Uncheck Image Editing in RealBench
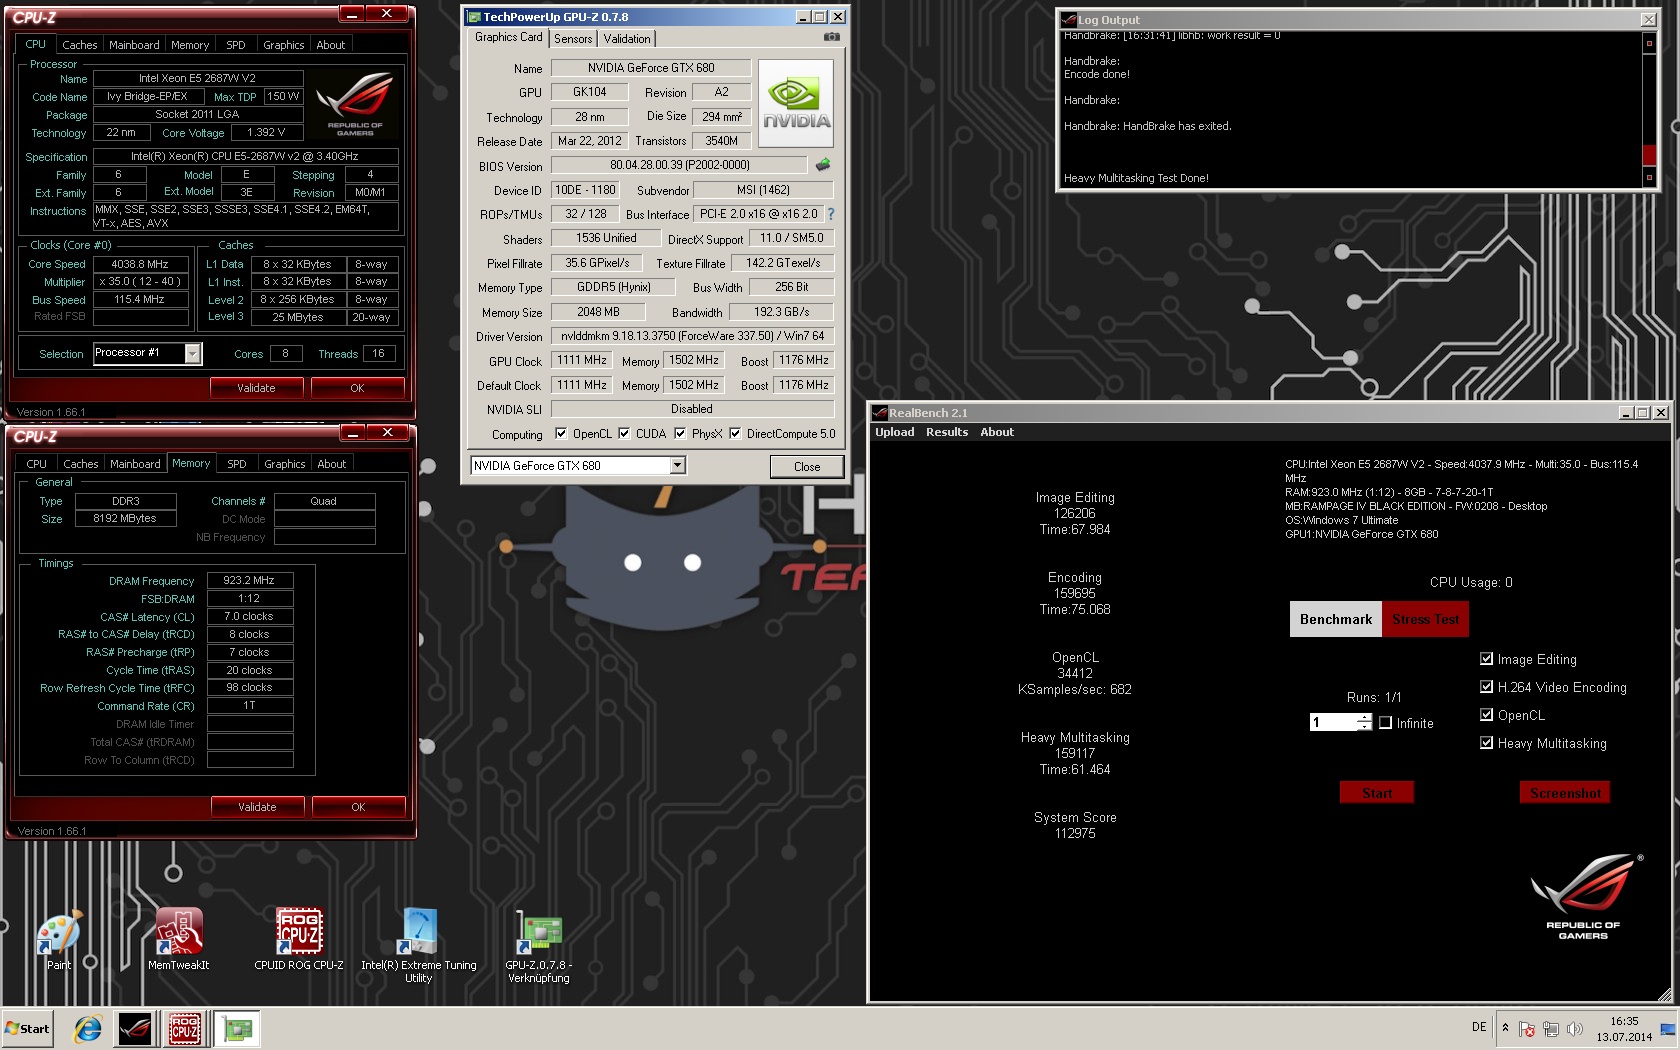The width and height of the screenshot is (1680, 1050). tap(1486, 658)
